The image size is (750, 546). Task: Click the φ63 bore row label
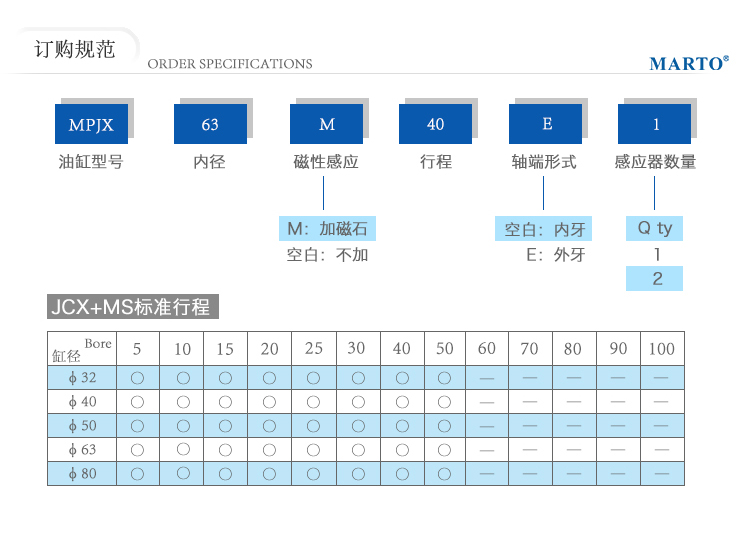(x=83, y=449)
